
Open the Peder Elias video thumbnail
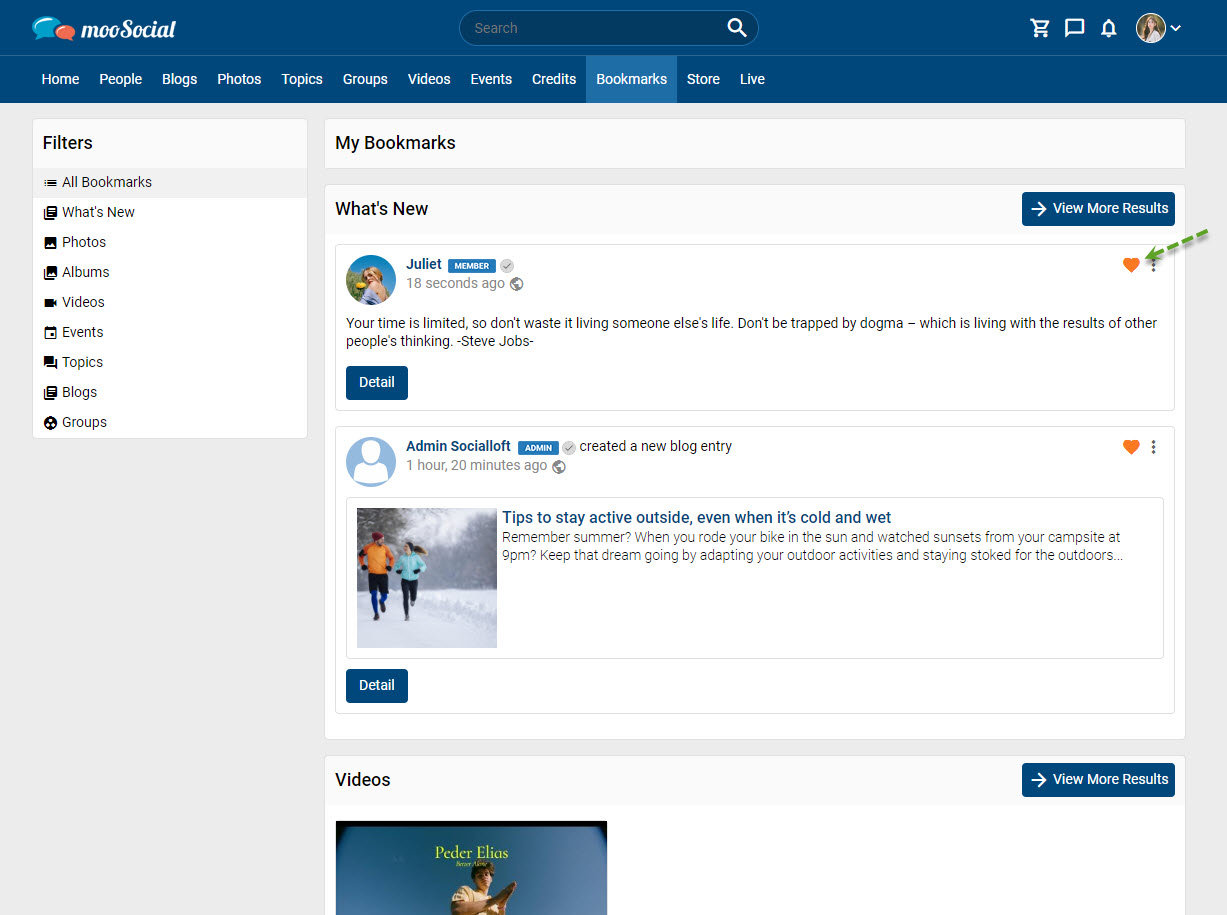pos(471,868)
